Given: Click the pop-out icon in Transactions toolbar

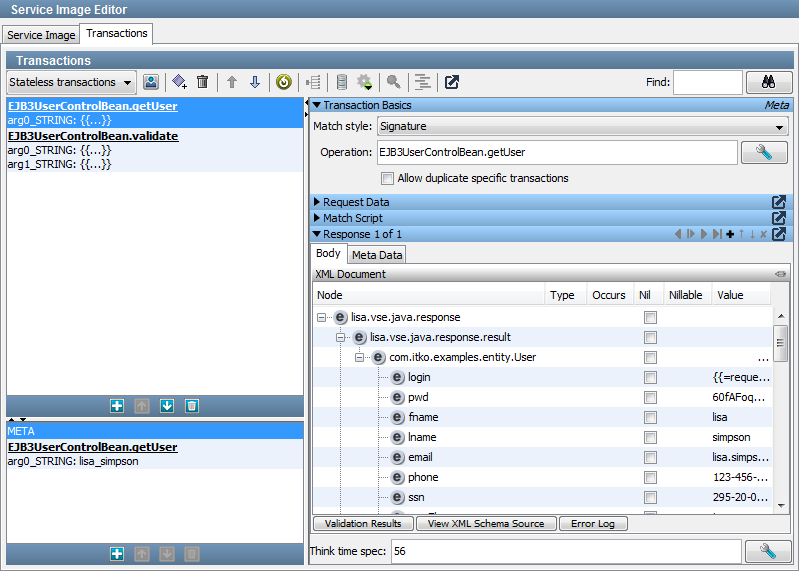Looking at the screenshot, I should 451,82.
